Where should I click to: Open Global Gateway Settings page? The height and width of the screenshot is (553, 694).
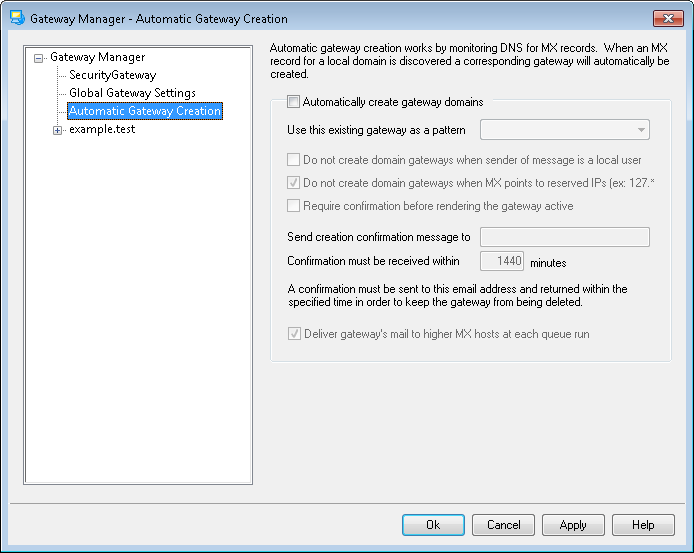point(132,93)
